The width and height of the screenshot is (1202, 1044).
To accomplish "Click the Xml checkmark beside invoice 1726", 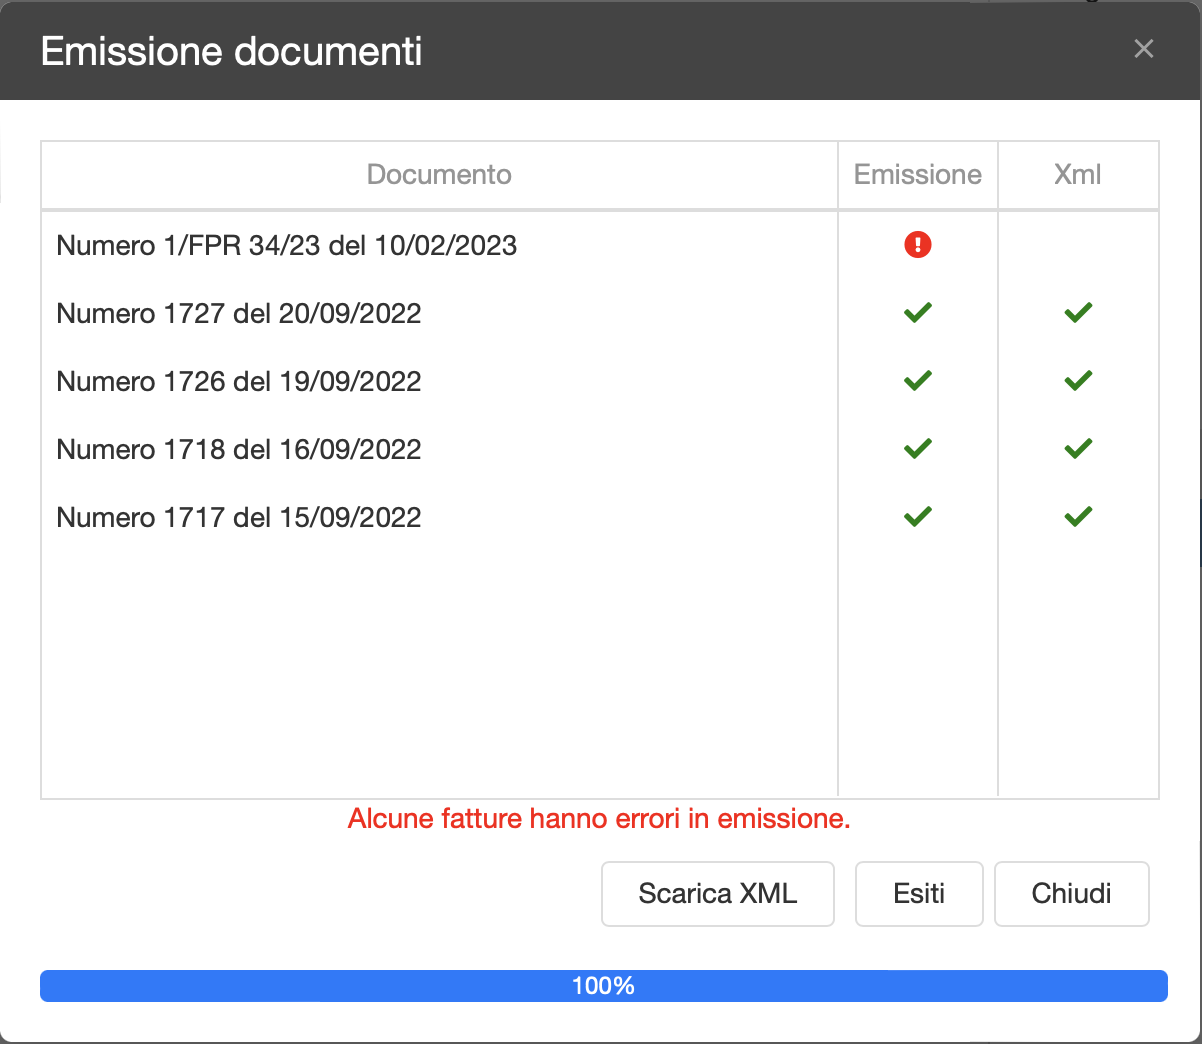I will click(x=1078, y=380).
